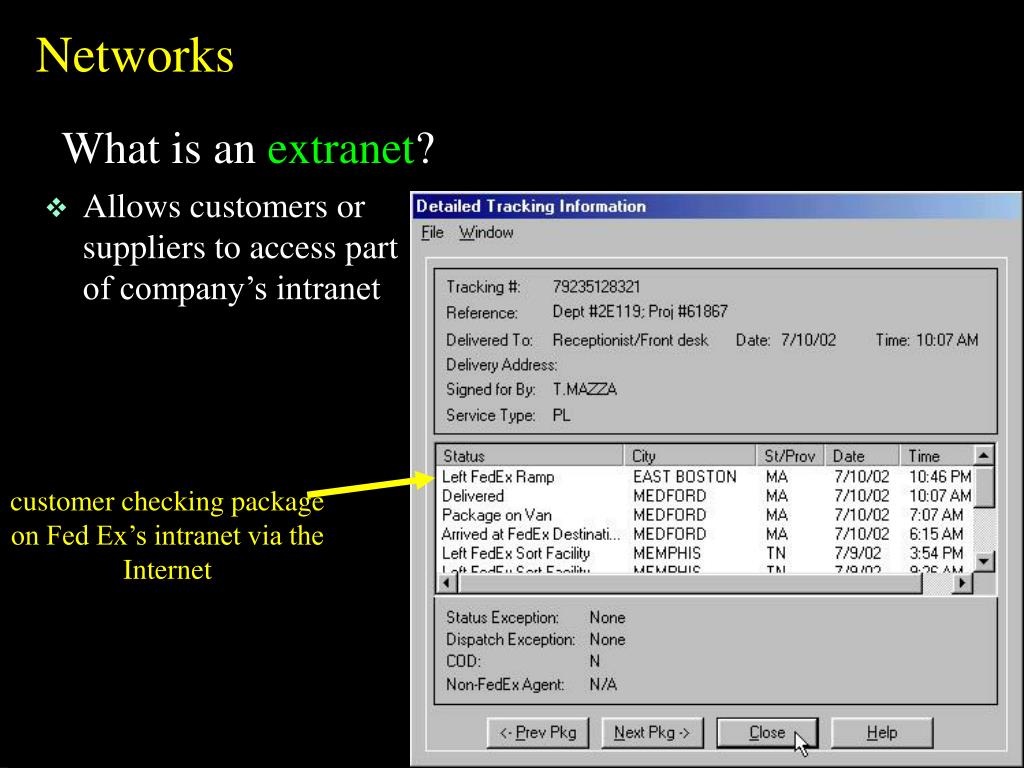Click the Non-FedEx Agent N/A value
The width and height of the screenshot is (1024, 768).
coord(603,684)
